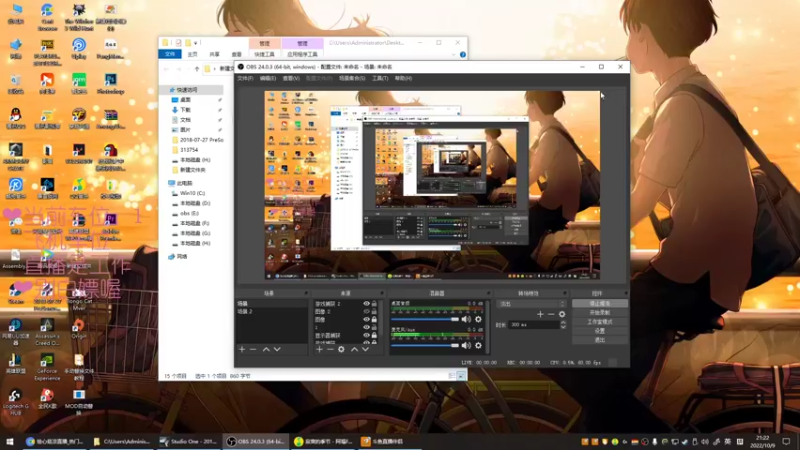The image size is (800, 450).
Task: Open OBS 编辑(E) menu
Action: pos(268,79)
